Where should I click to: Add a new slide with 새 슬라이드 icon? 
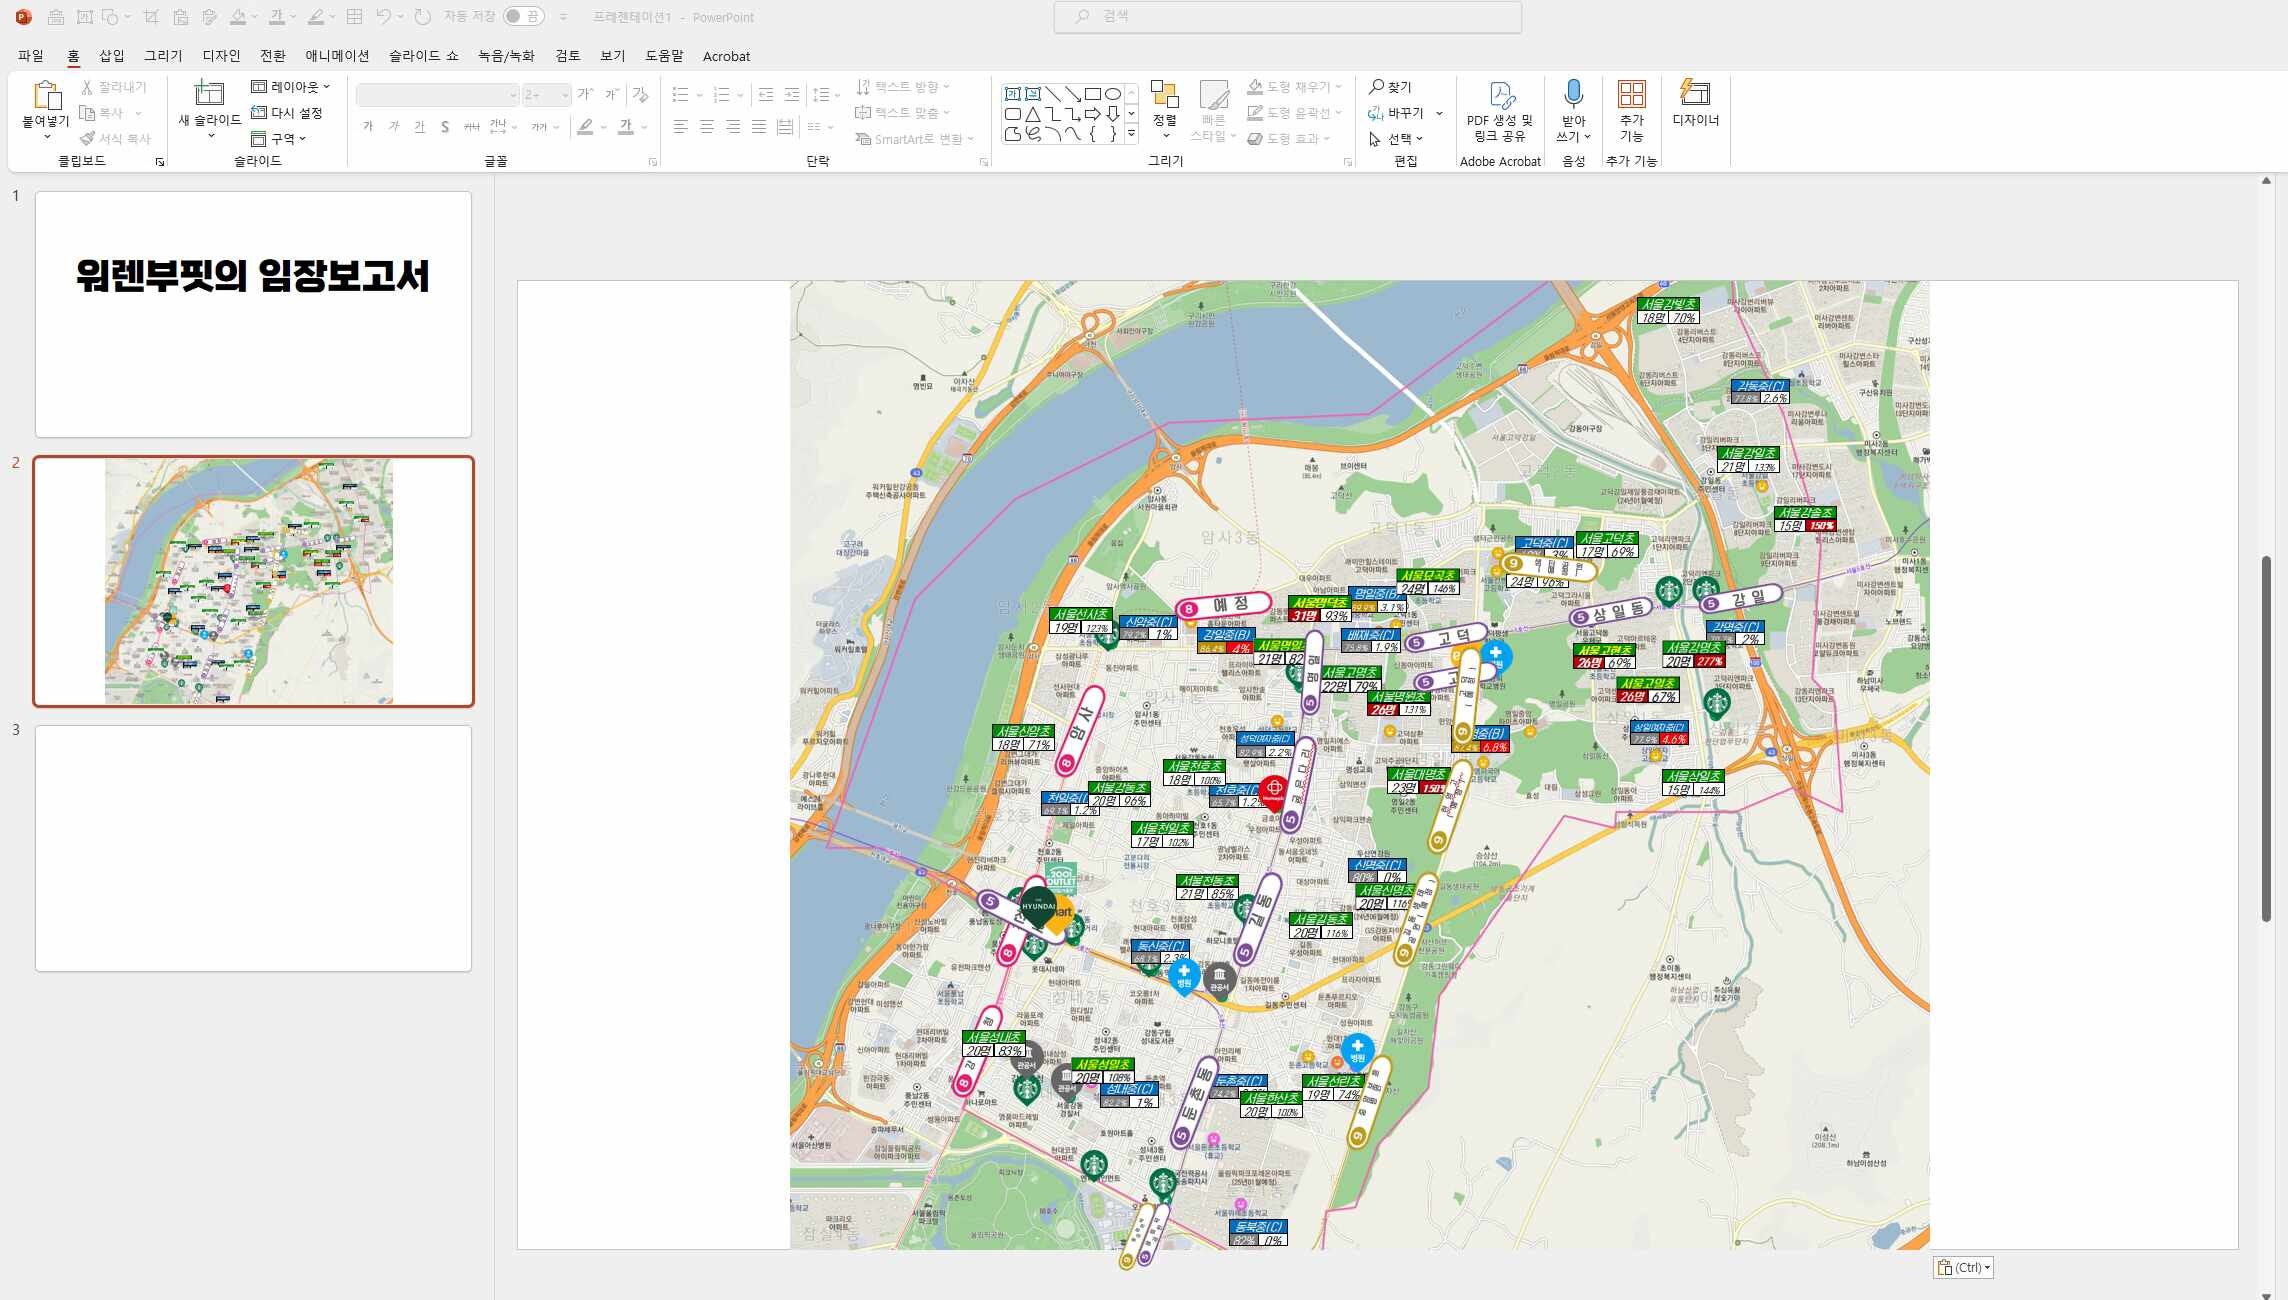209,95
